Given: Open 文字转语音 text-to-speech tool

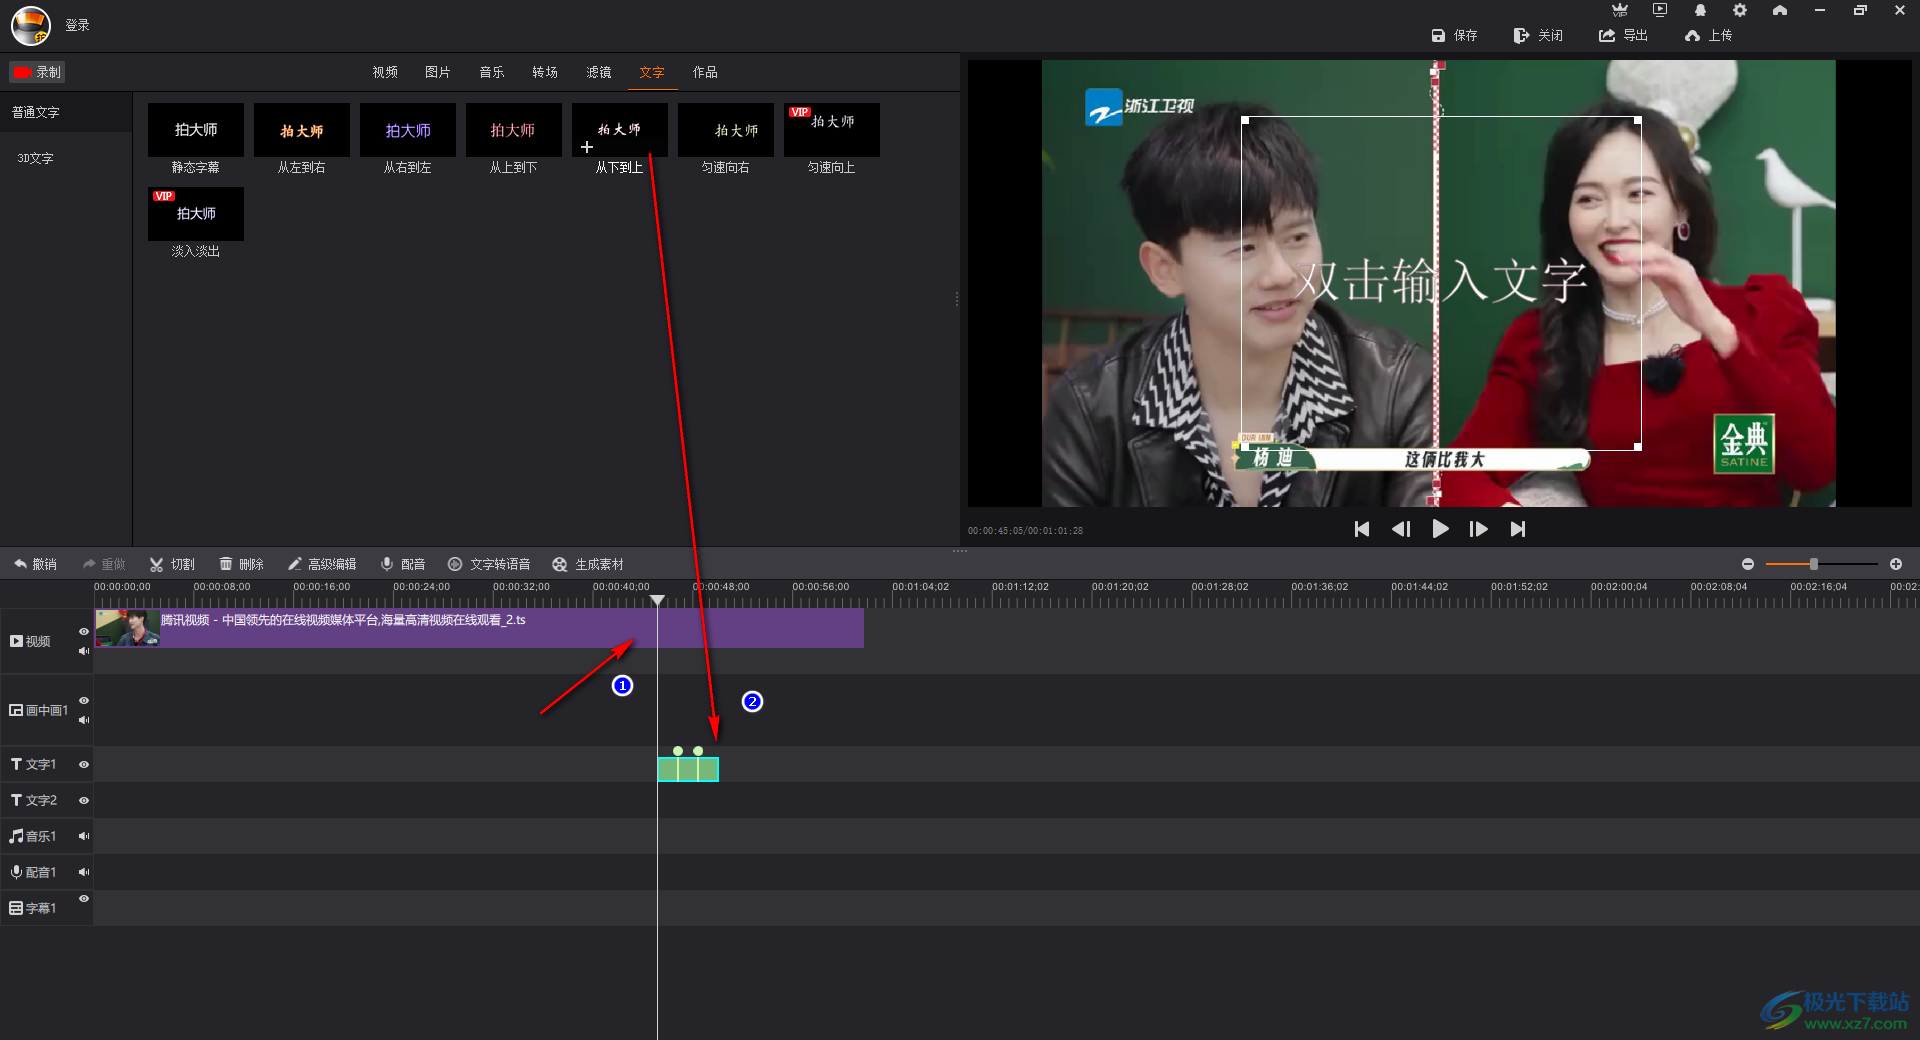Looking at the screenshot, I should (489, 564).
